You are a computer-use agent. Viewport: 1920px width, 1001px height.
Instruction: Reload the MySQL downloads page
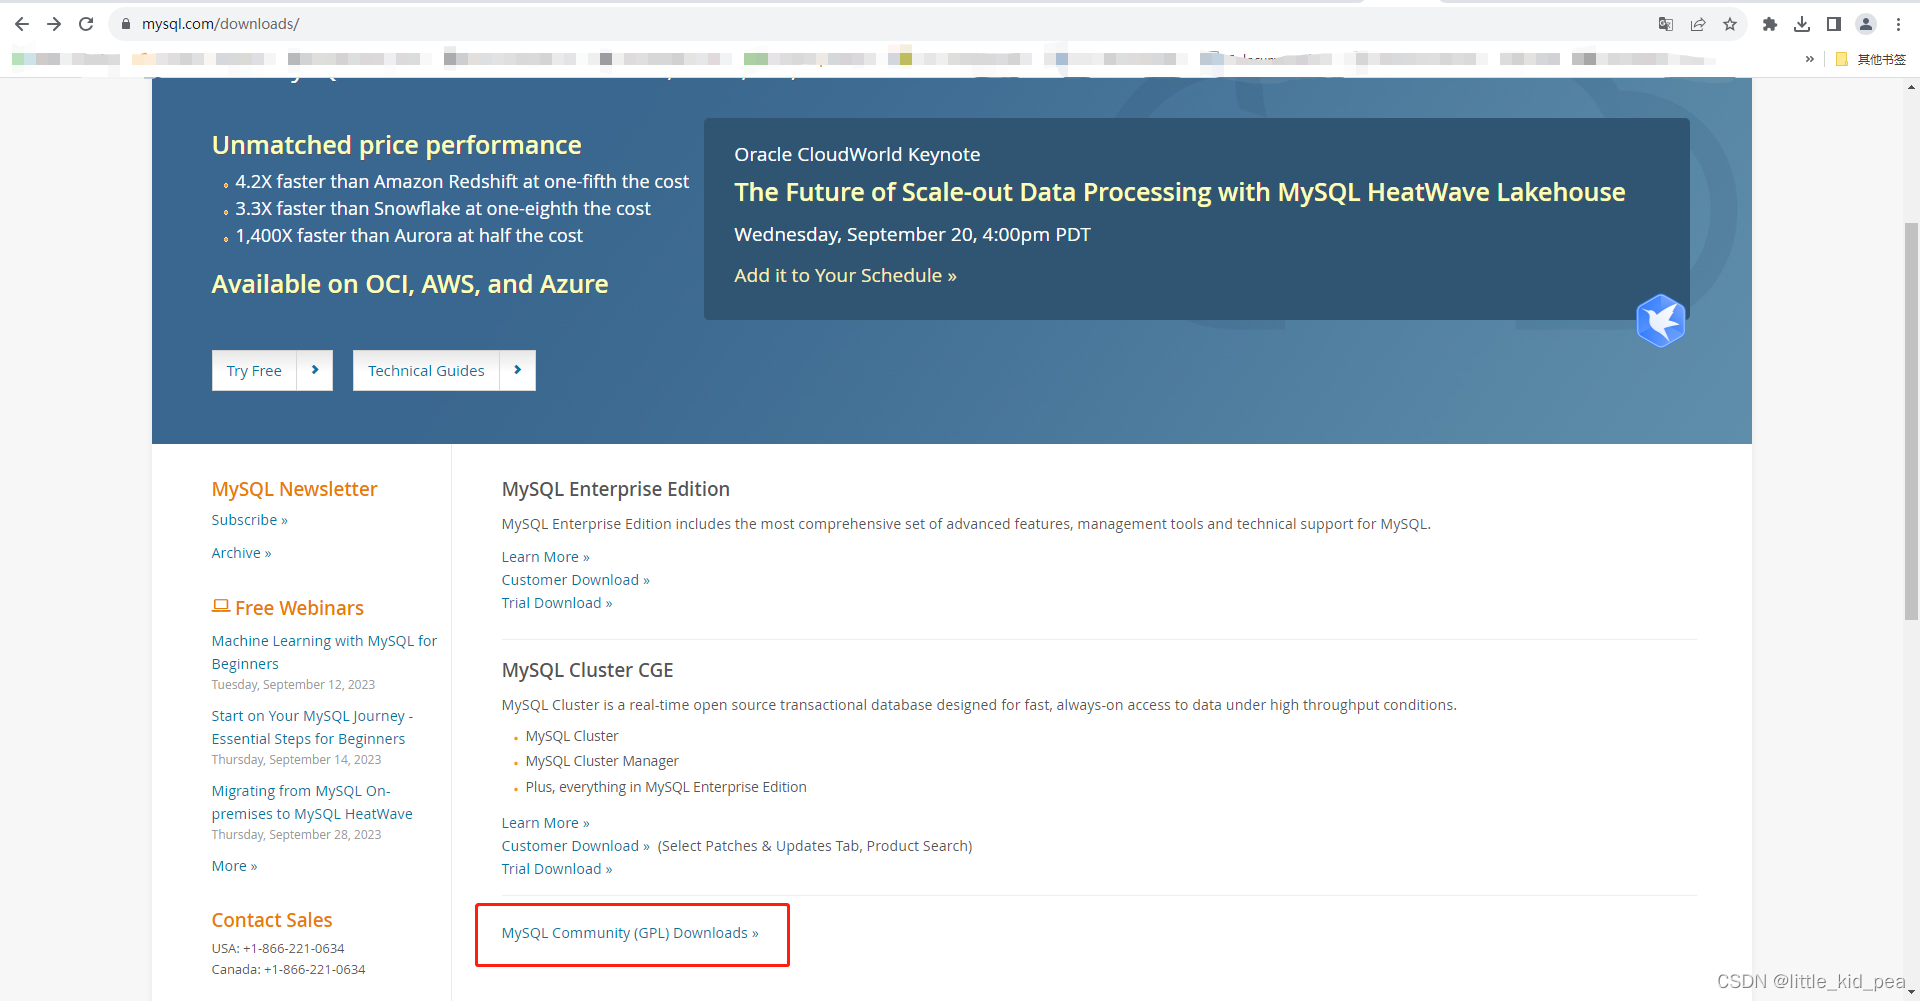86,24
